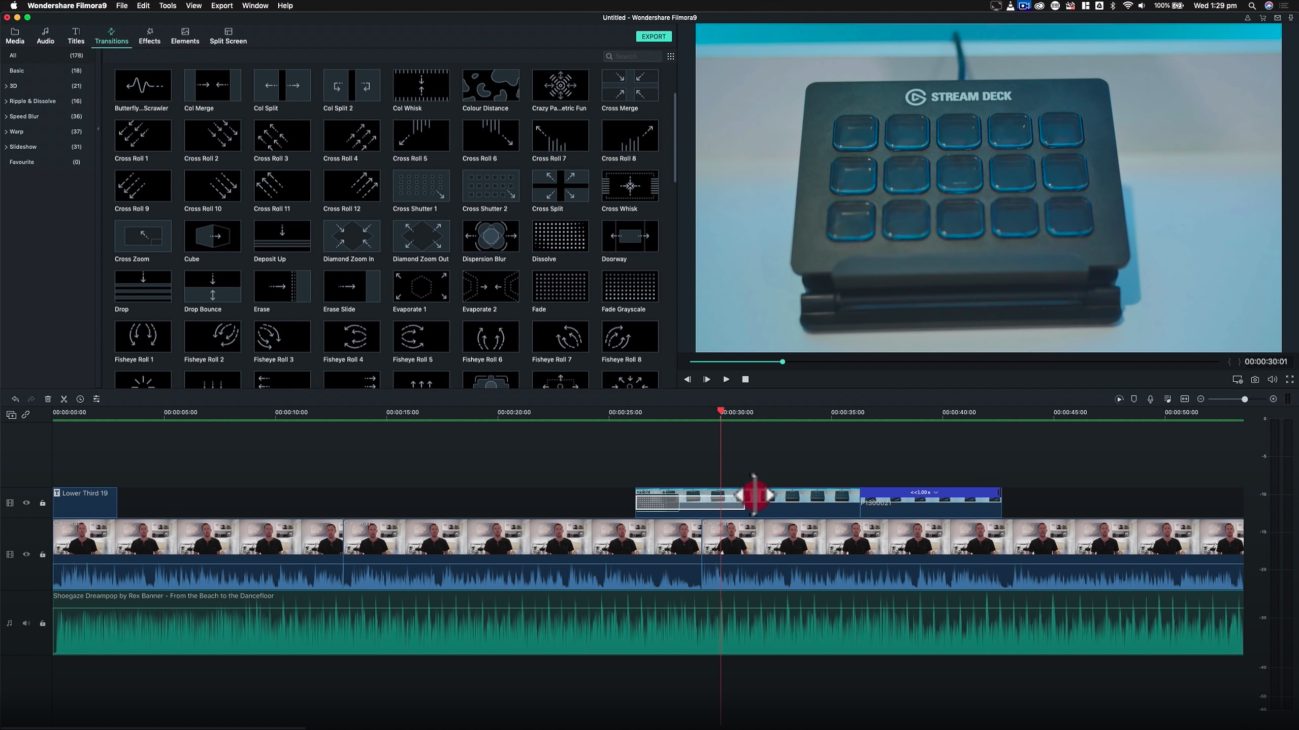Image resolution: width=1299 pixels, height=730 pixels.
Task: Hide the main video track via eye icon
Action: pos(26,554)
